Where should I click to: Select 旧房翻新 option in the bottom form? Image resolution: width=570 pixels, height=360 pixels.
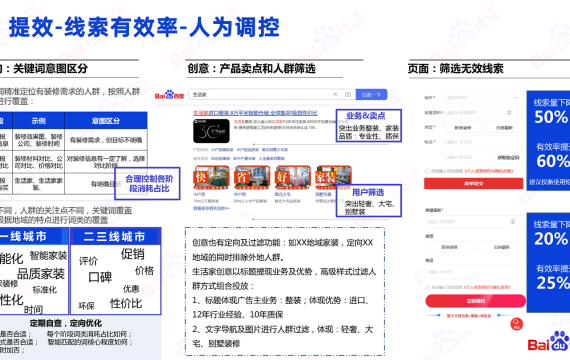pyautogui.click(x=501, y=247)
